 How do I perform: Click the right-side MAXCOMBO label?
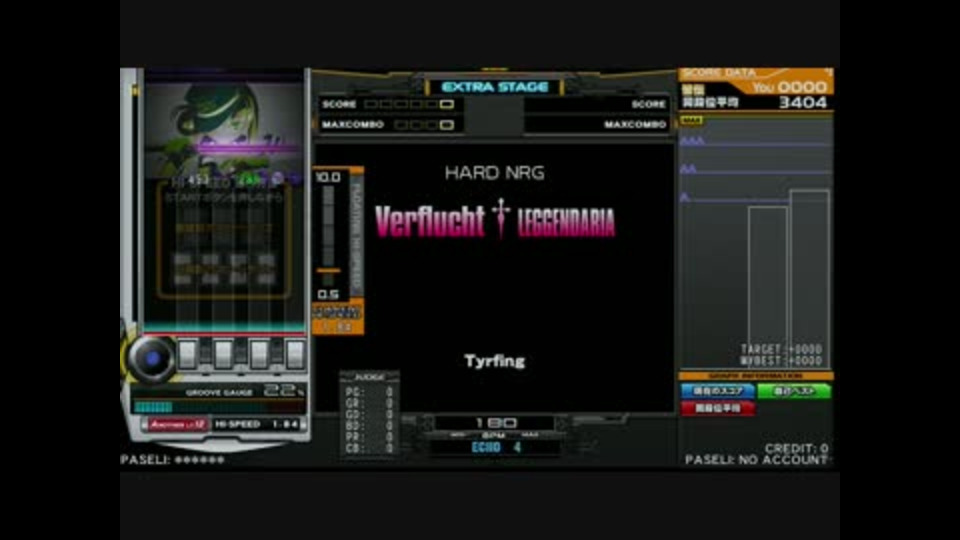click(x=635, y=124)
